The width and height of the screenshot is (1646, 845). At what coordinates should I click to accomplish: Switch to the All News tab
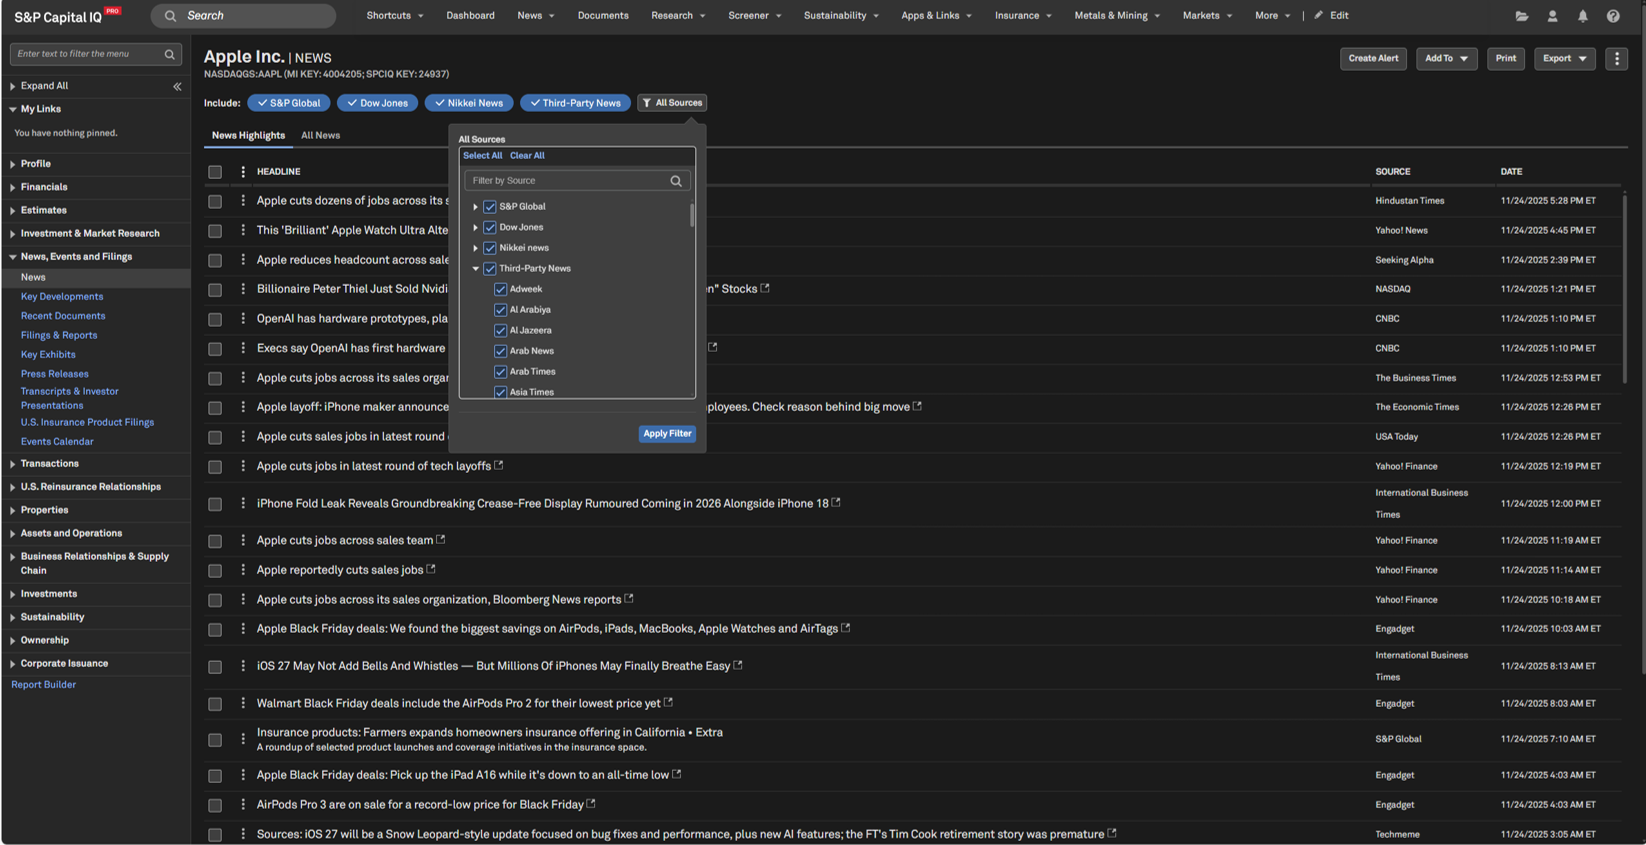pos(320,136)
